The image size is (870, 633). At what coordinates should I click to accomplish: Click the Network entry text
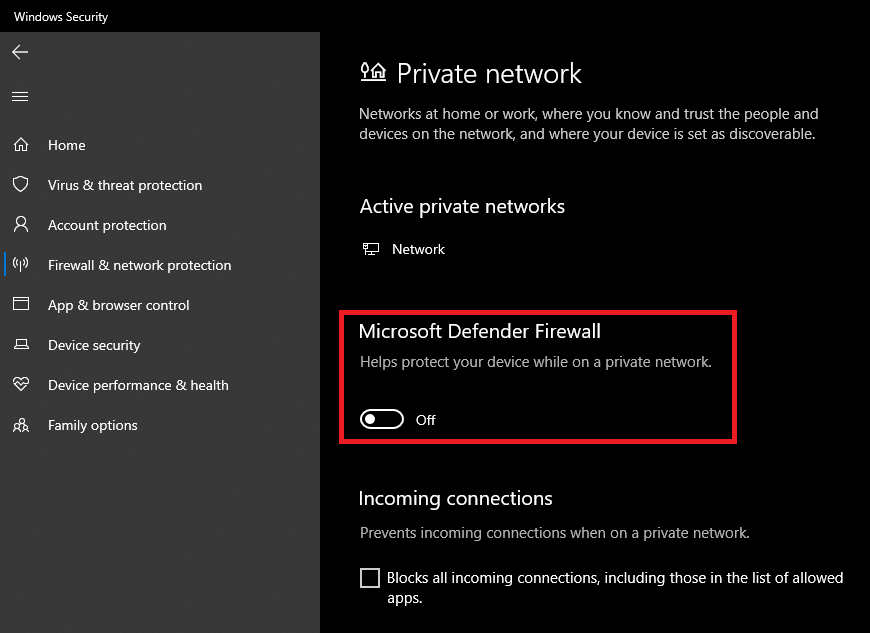point(418,248)
